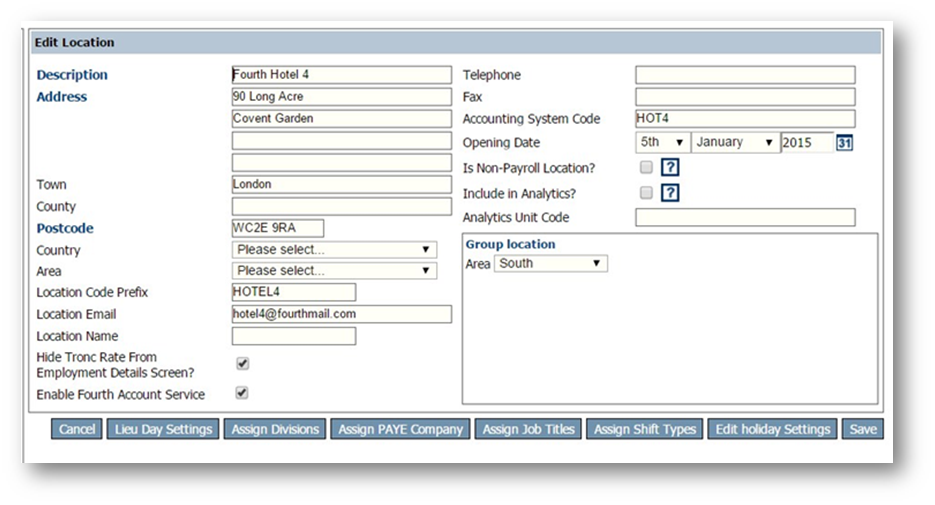The height and width of the screenshot is (505, 935).
Task: Click into the Telephone input field
Action: click(x=745, y=75)
